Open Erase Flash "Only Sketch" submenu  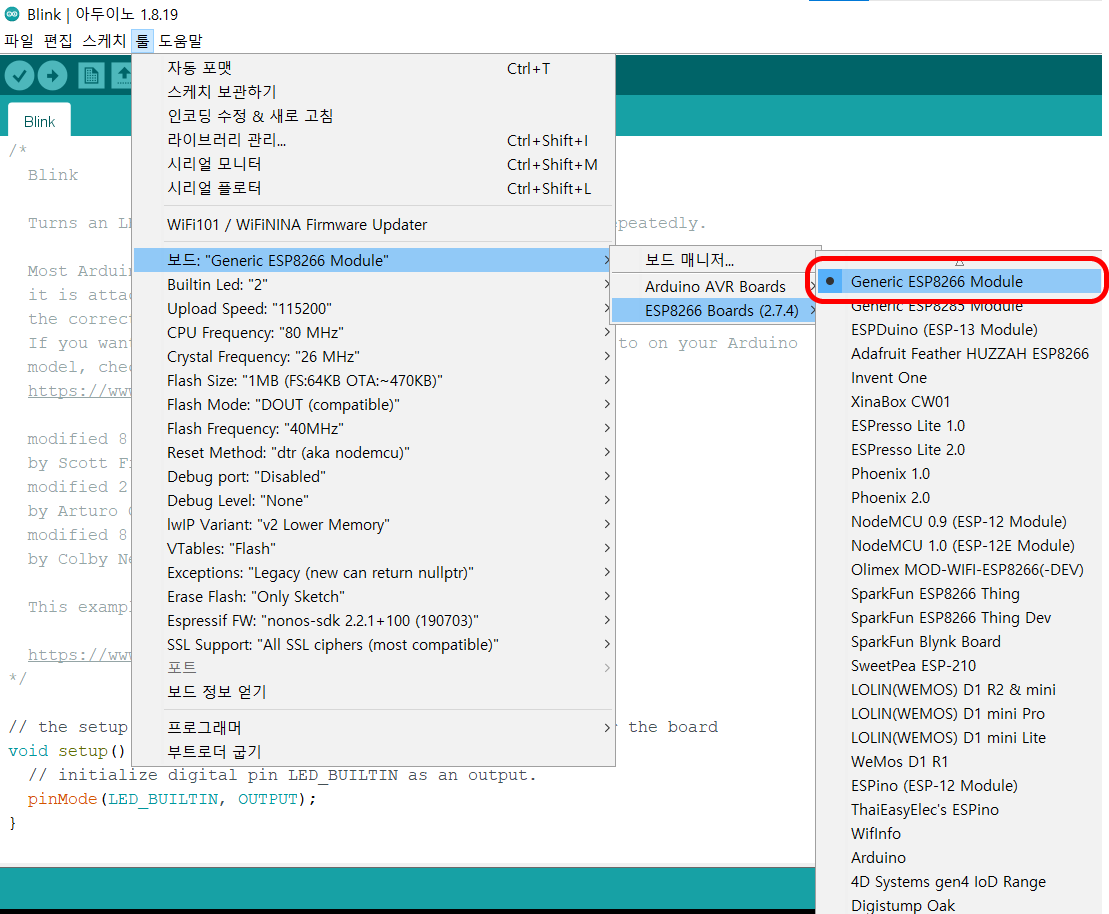pyautogui.click(x=373, y=597)
